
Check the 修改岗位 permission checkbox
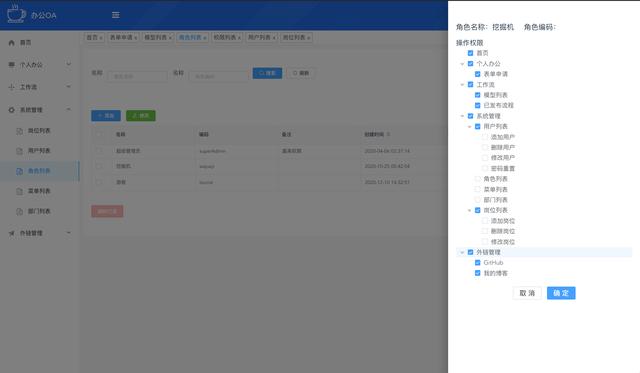coord(485,242)
